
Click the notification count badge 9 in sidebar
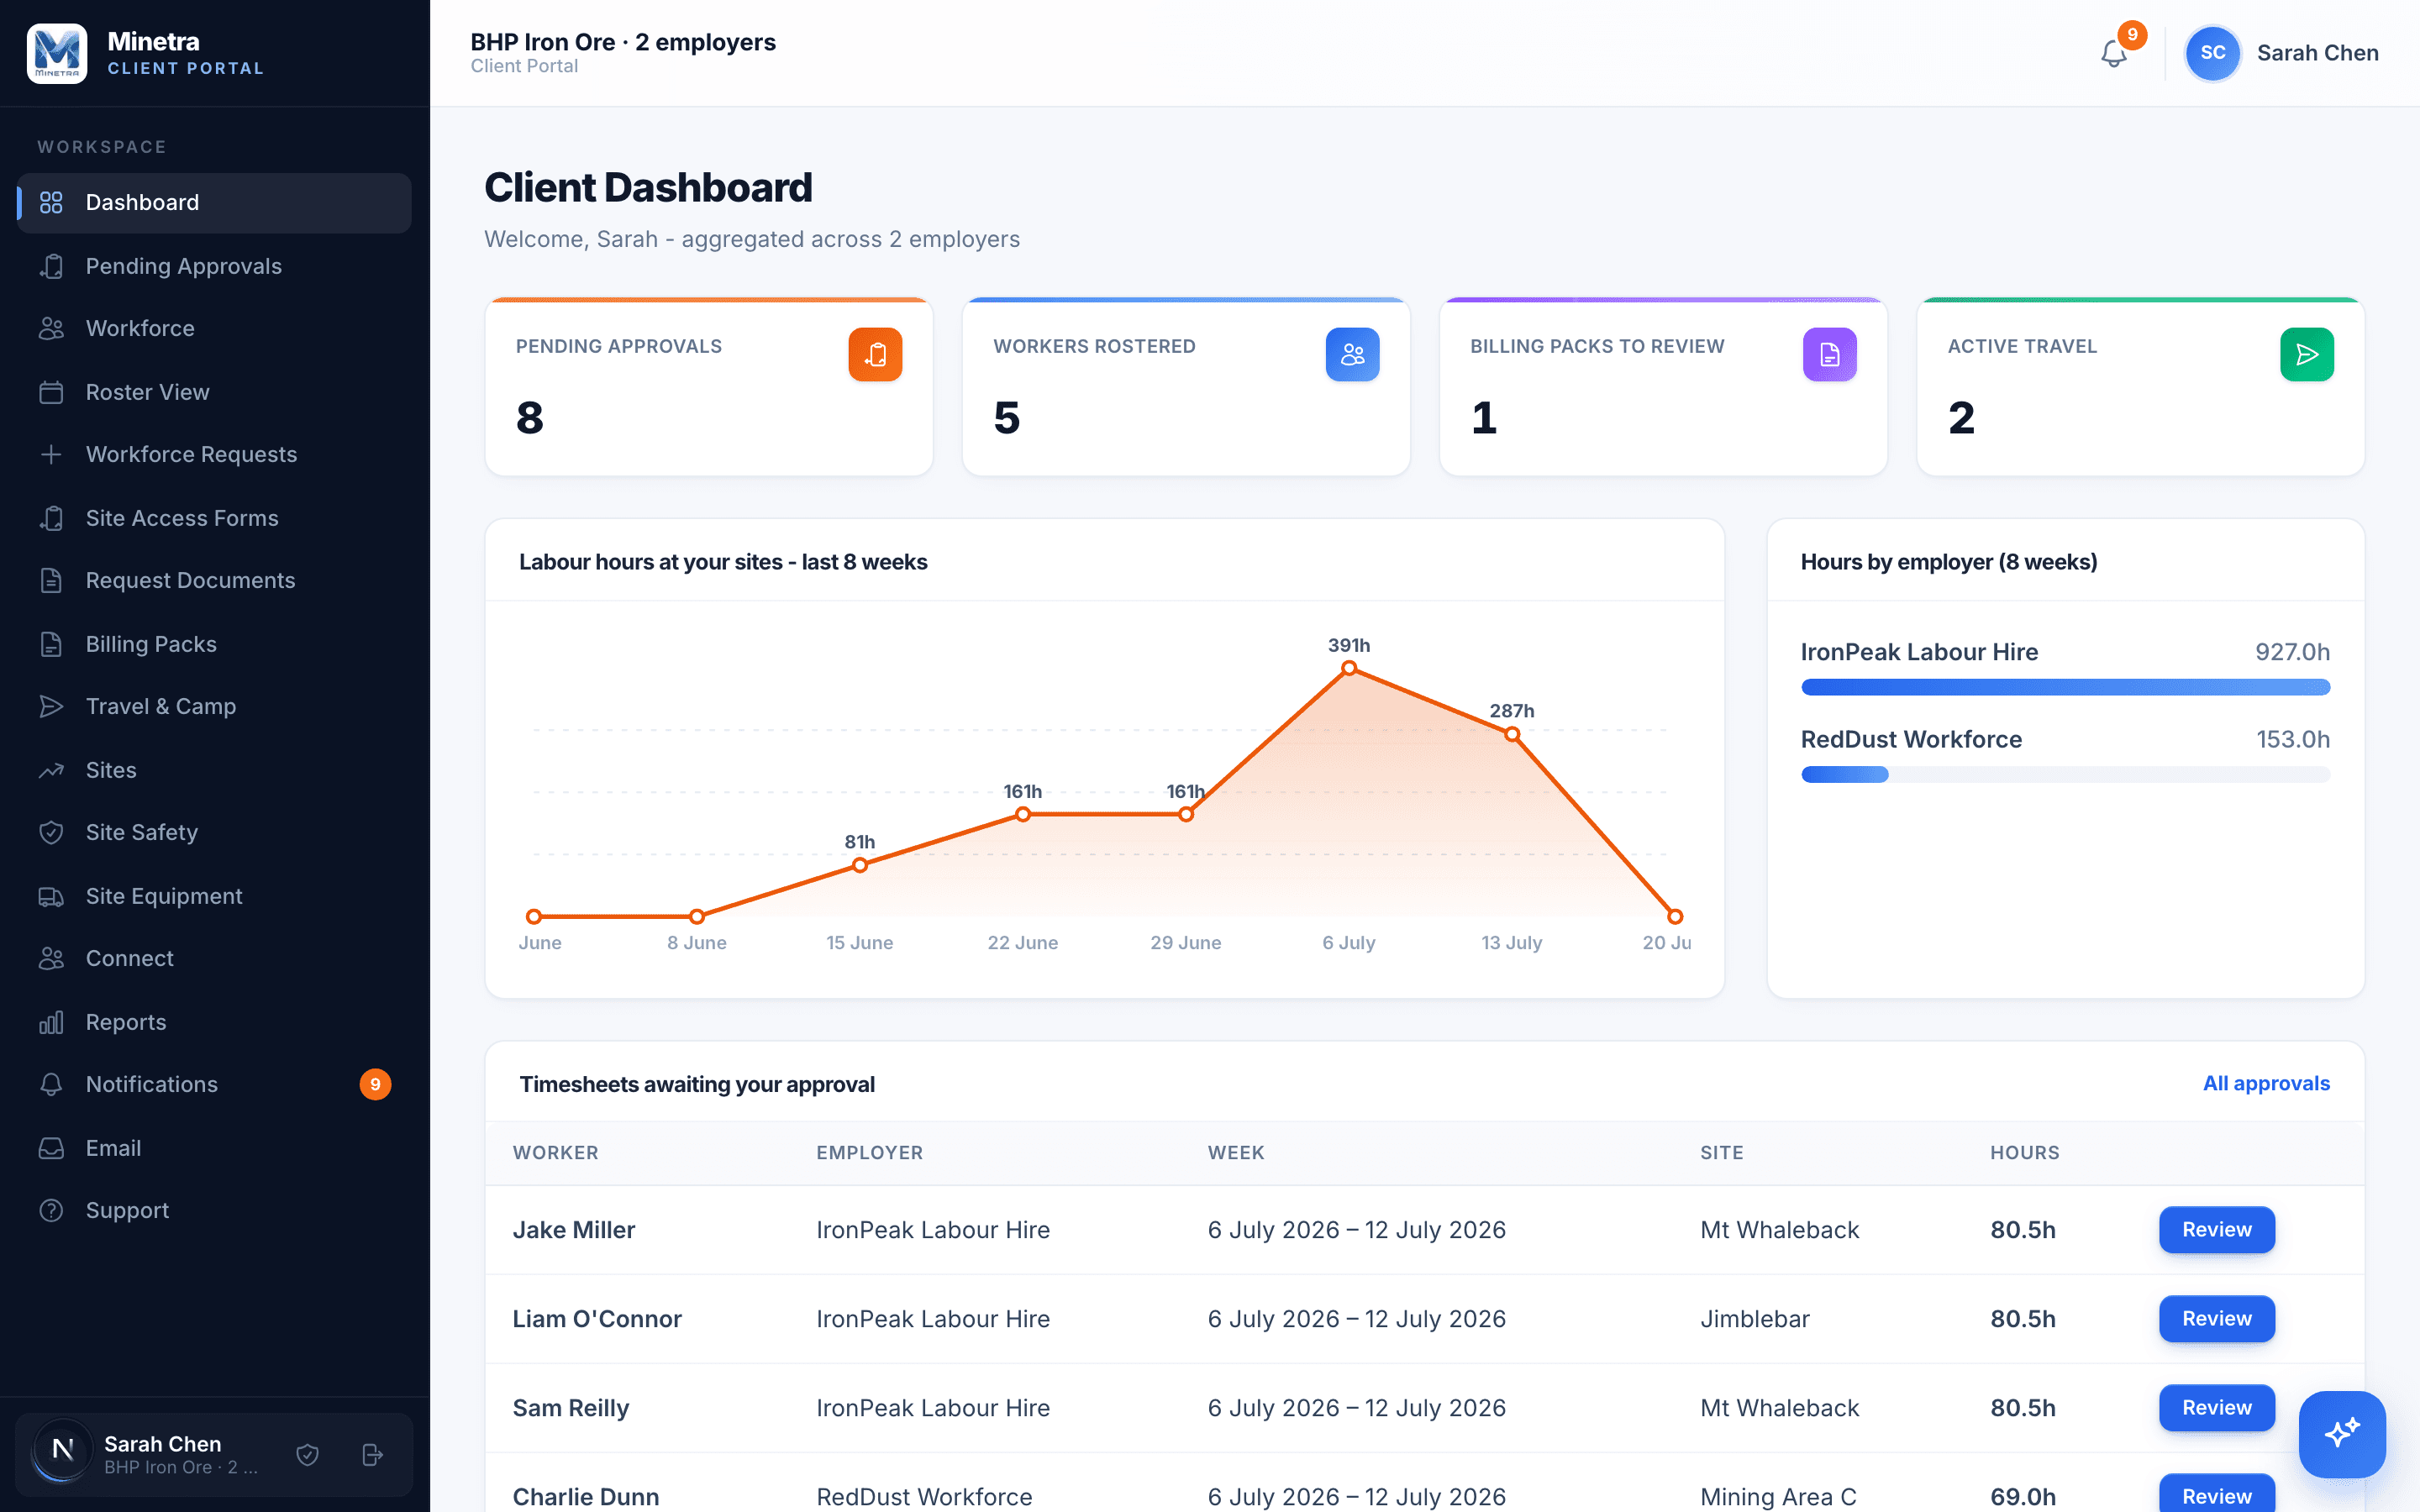(x=375, y=1084)
